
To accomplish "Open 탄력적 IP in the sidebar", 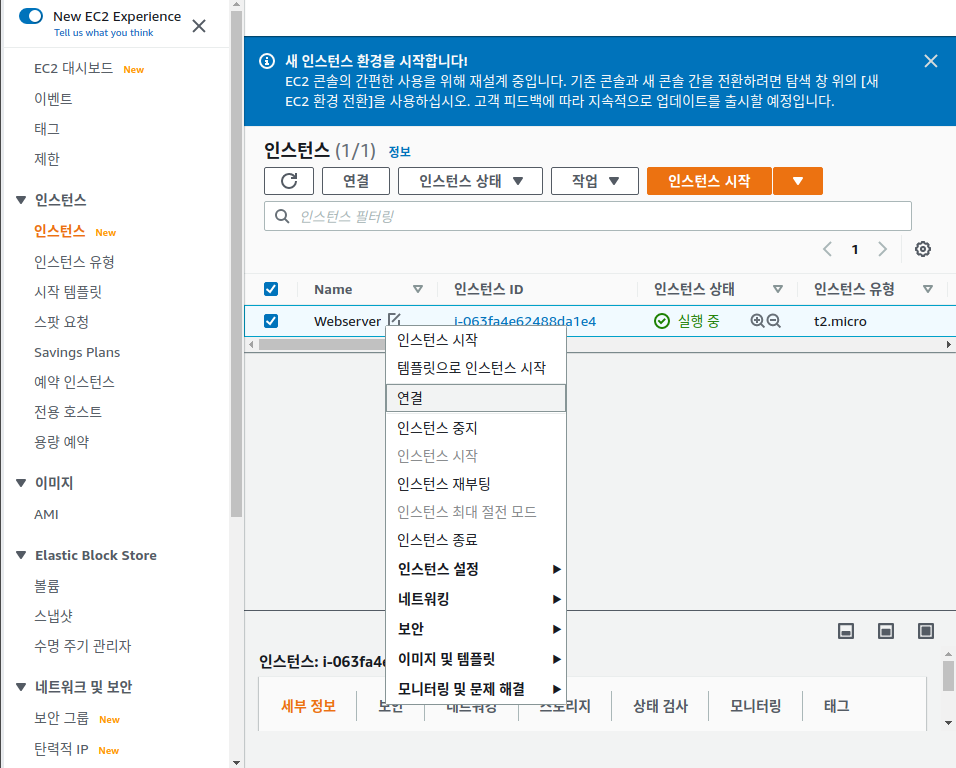I will tap(61, 749).
